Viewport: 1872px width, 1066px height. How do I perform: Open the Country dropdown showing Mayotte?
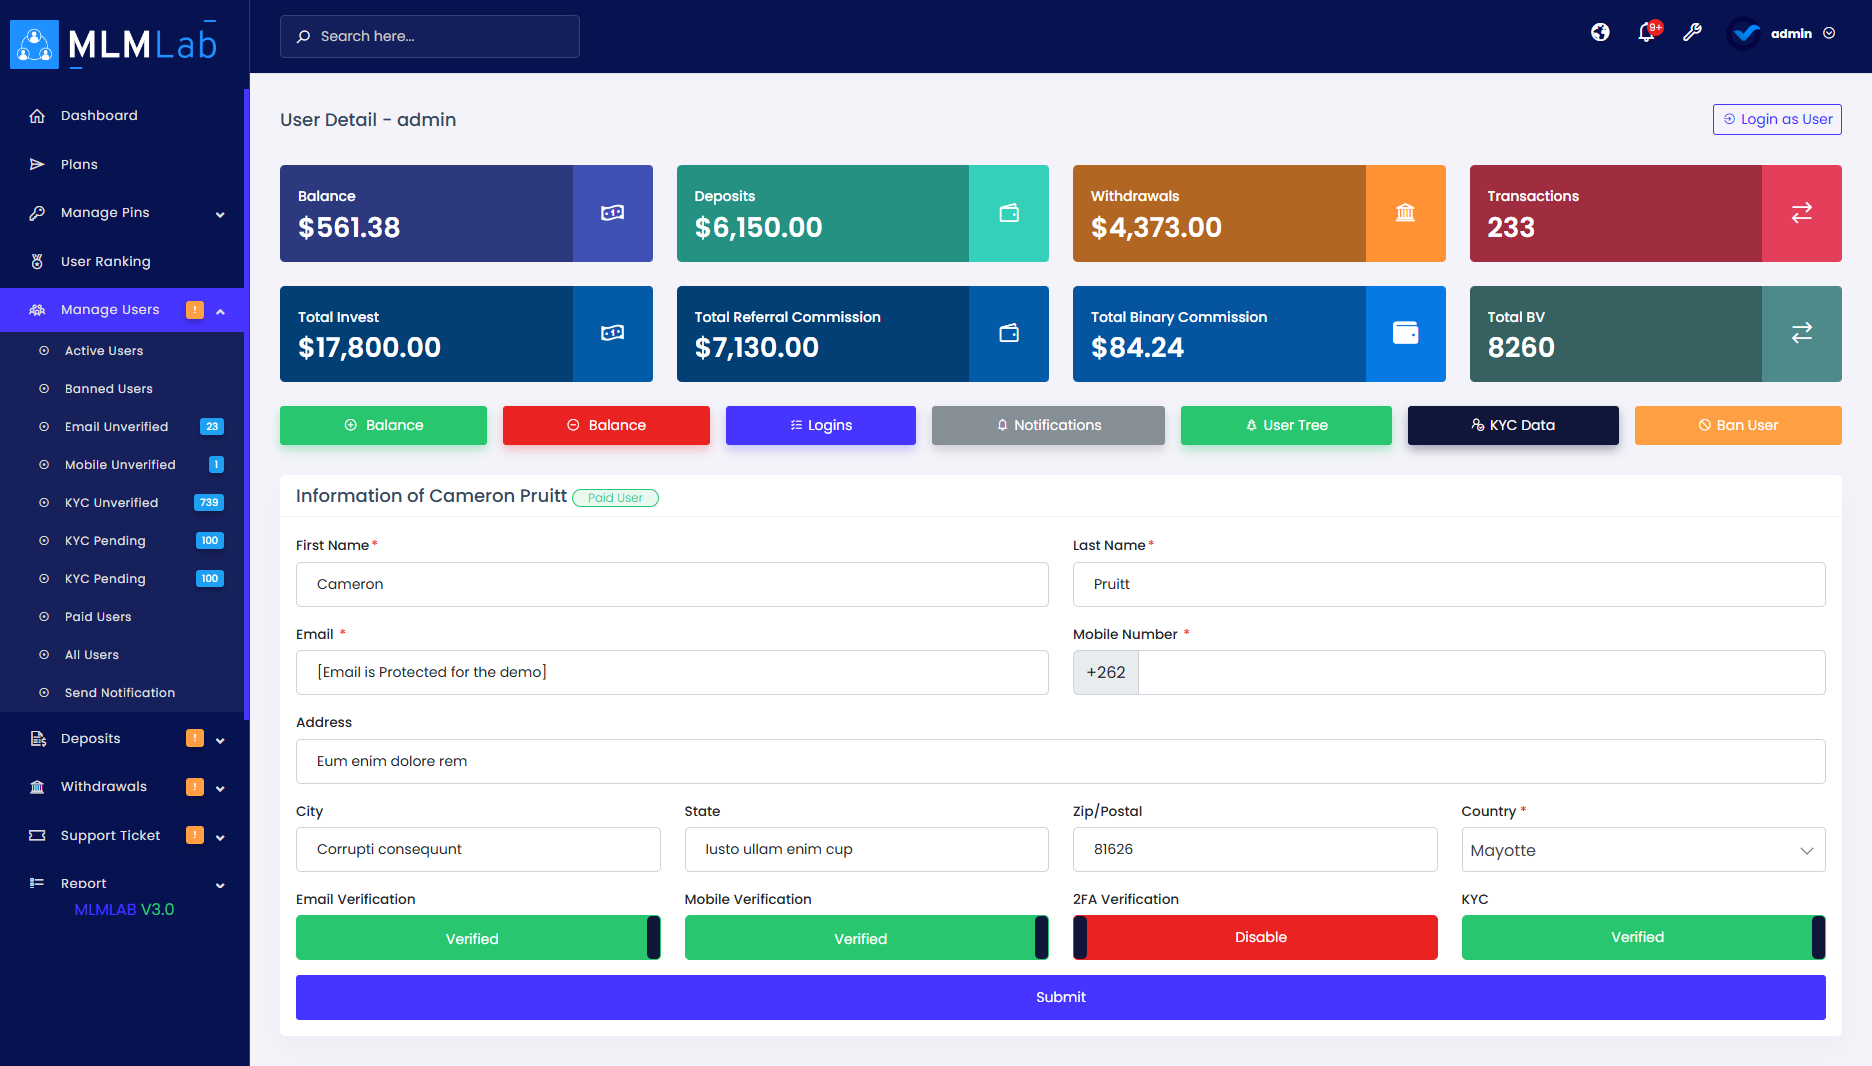[1643, 850]
